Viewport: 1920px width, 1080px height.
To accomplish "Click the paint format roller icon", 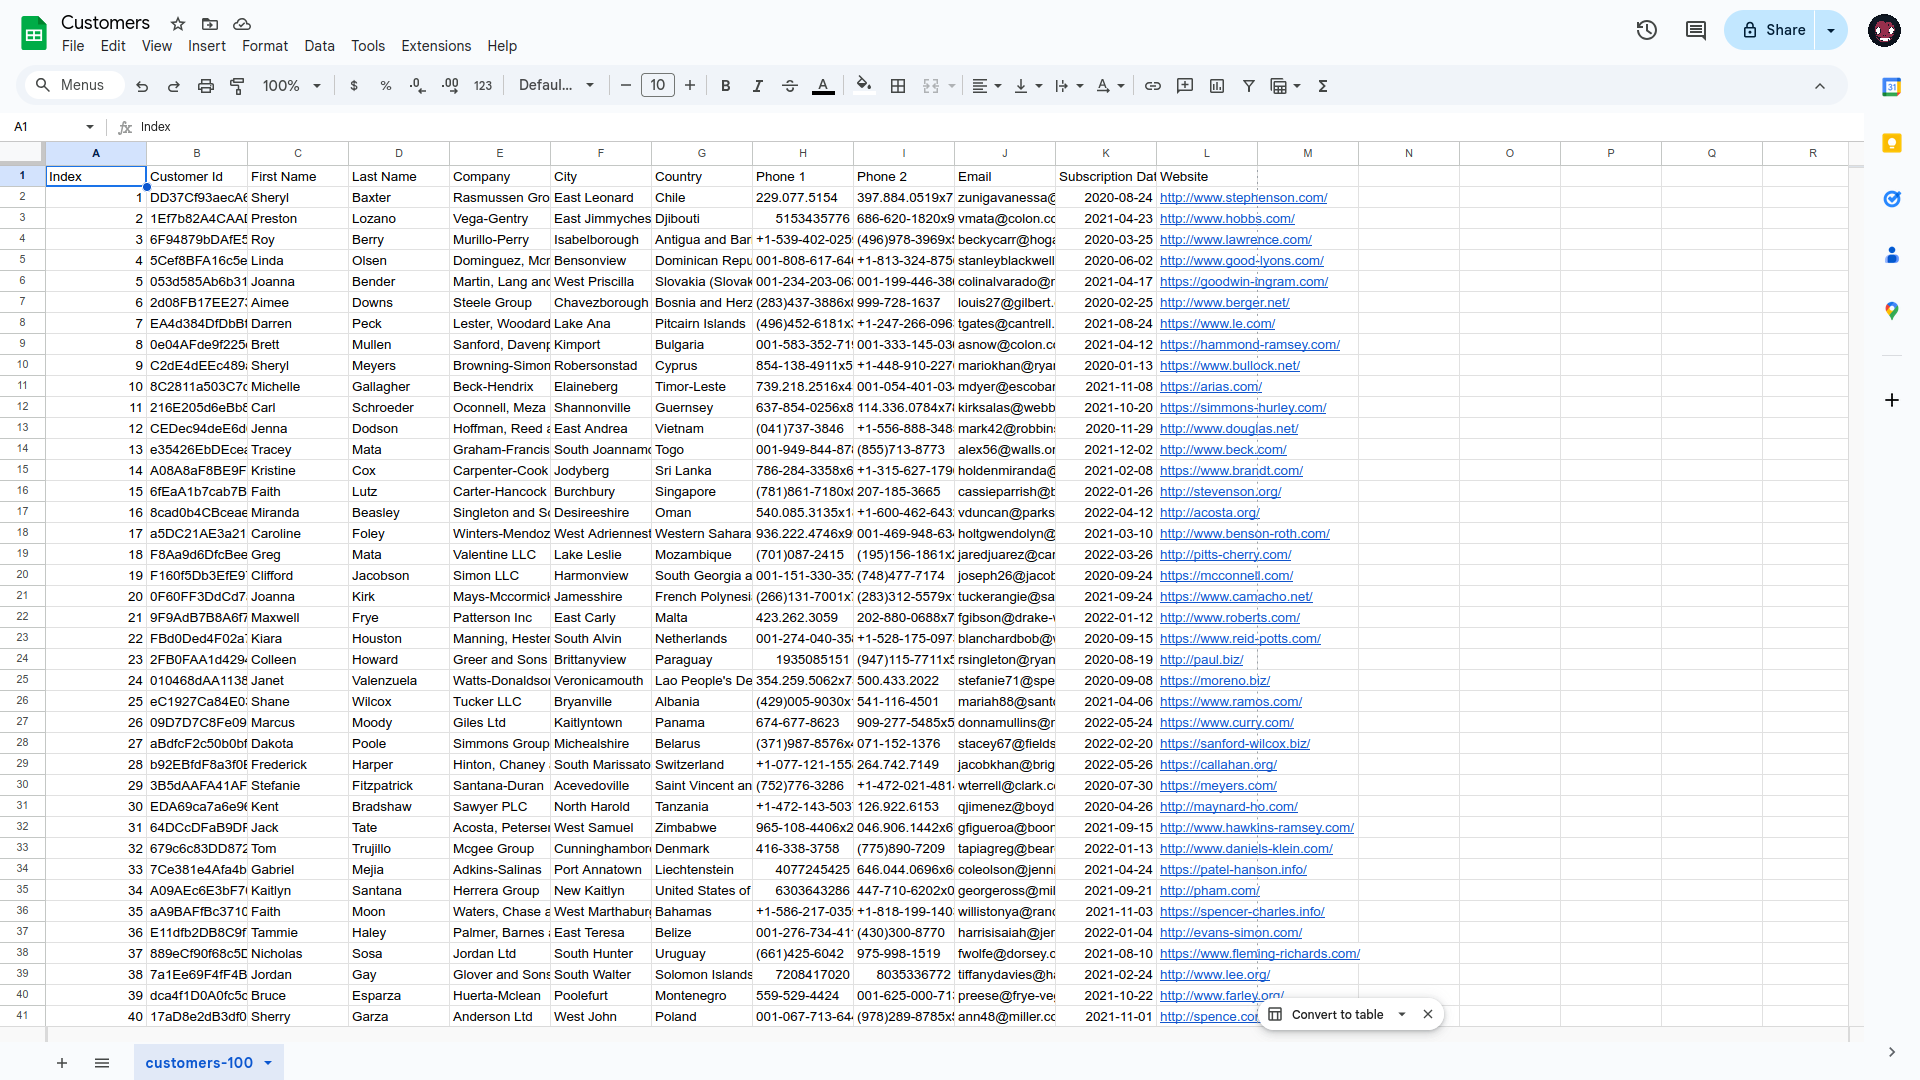I will [x=237, y=86].
